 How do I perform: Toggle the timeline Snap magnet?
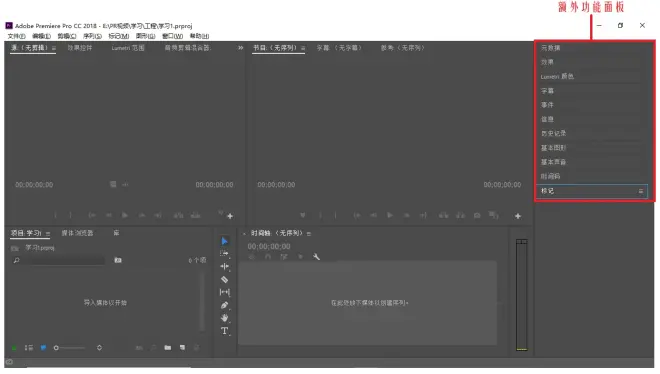tap(268, 257)
